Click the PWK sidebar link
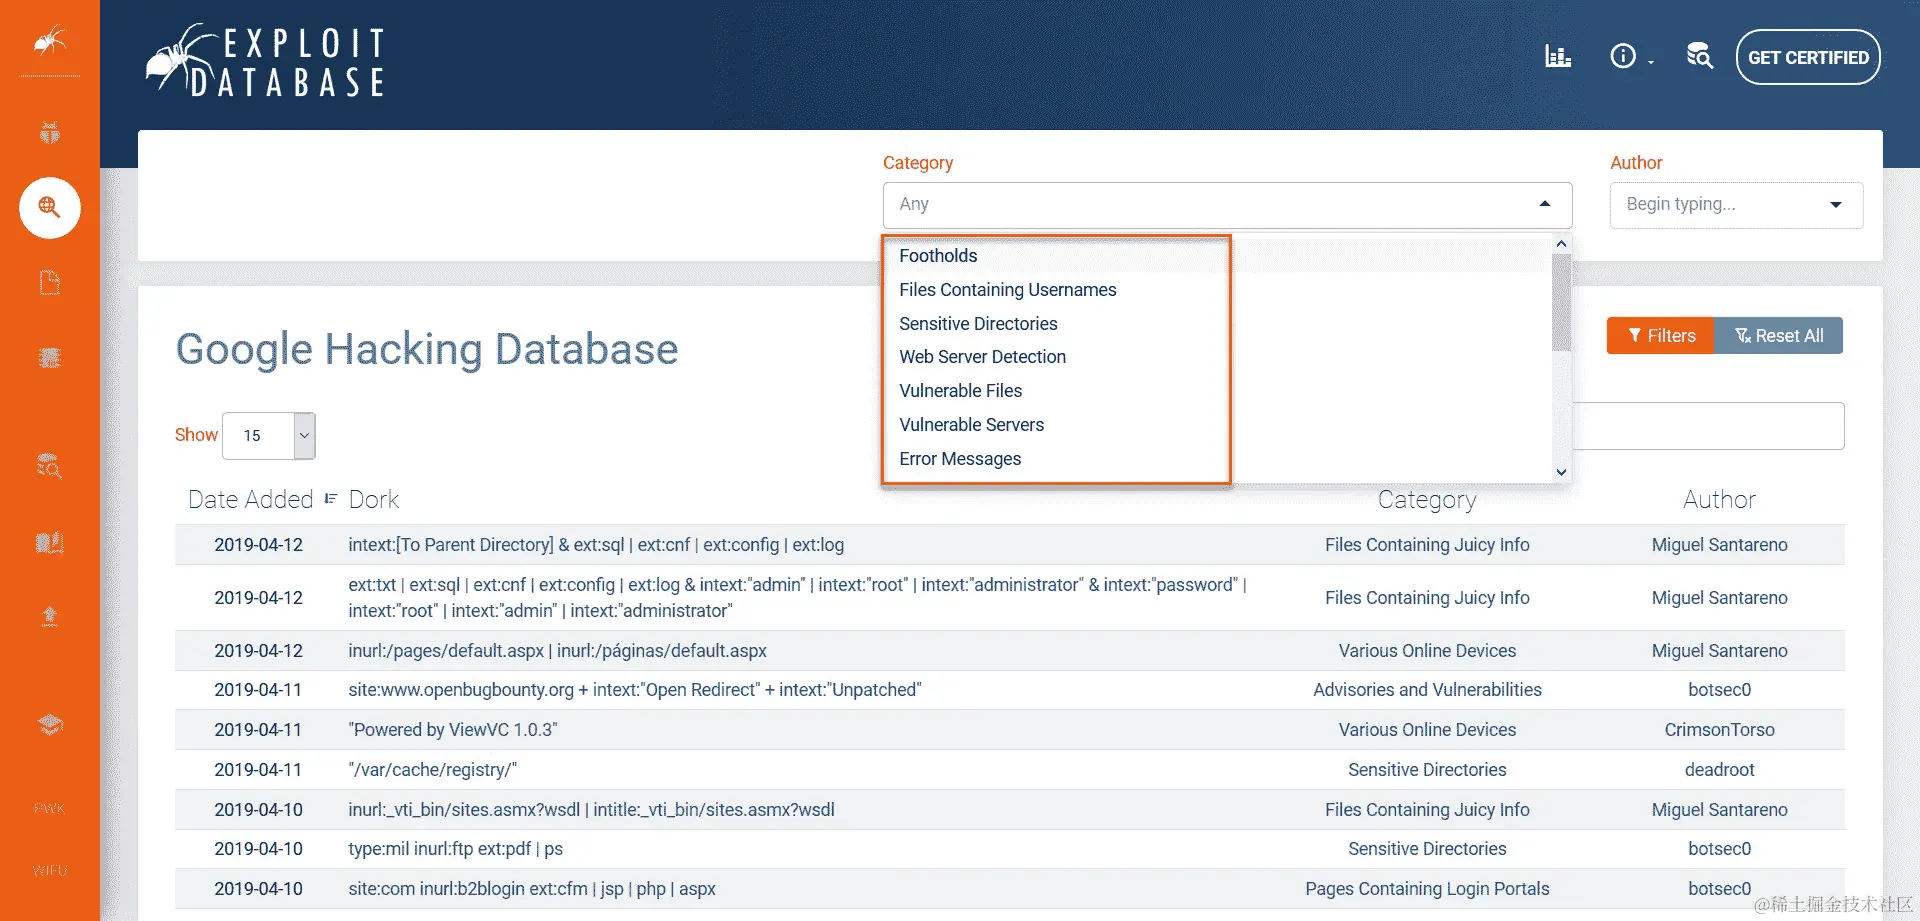 (49, 808)
